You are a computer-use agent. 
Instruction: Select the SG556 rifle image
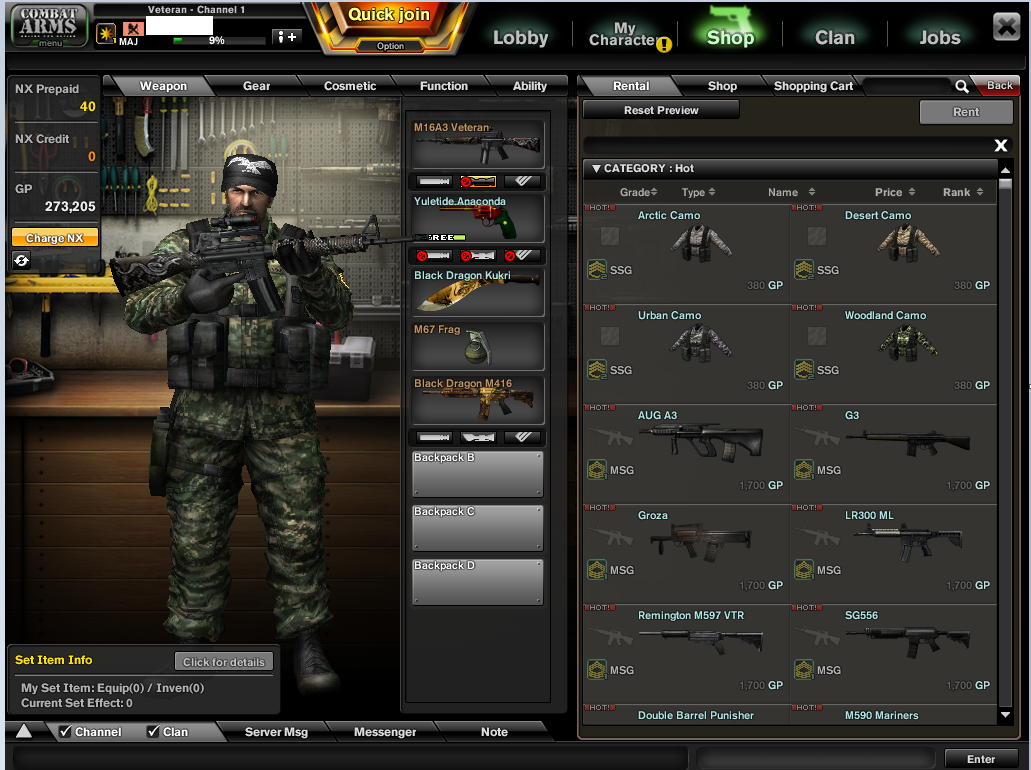(908, 641)
